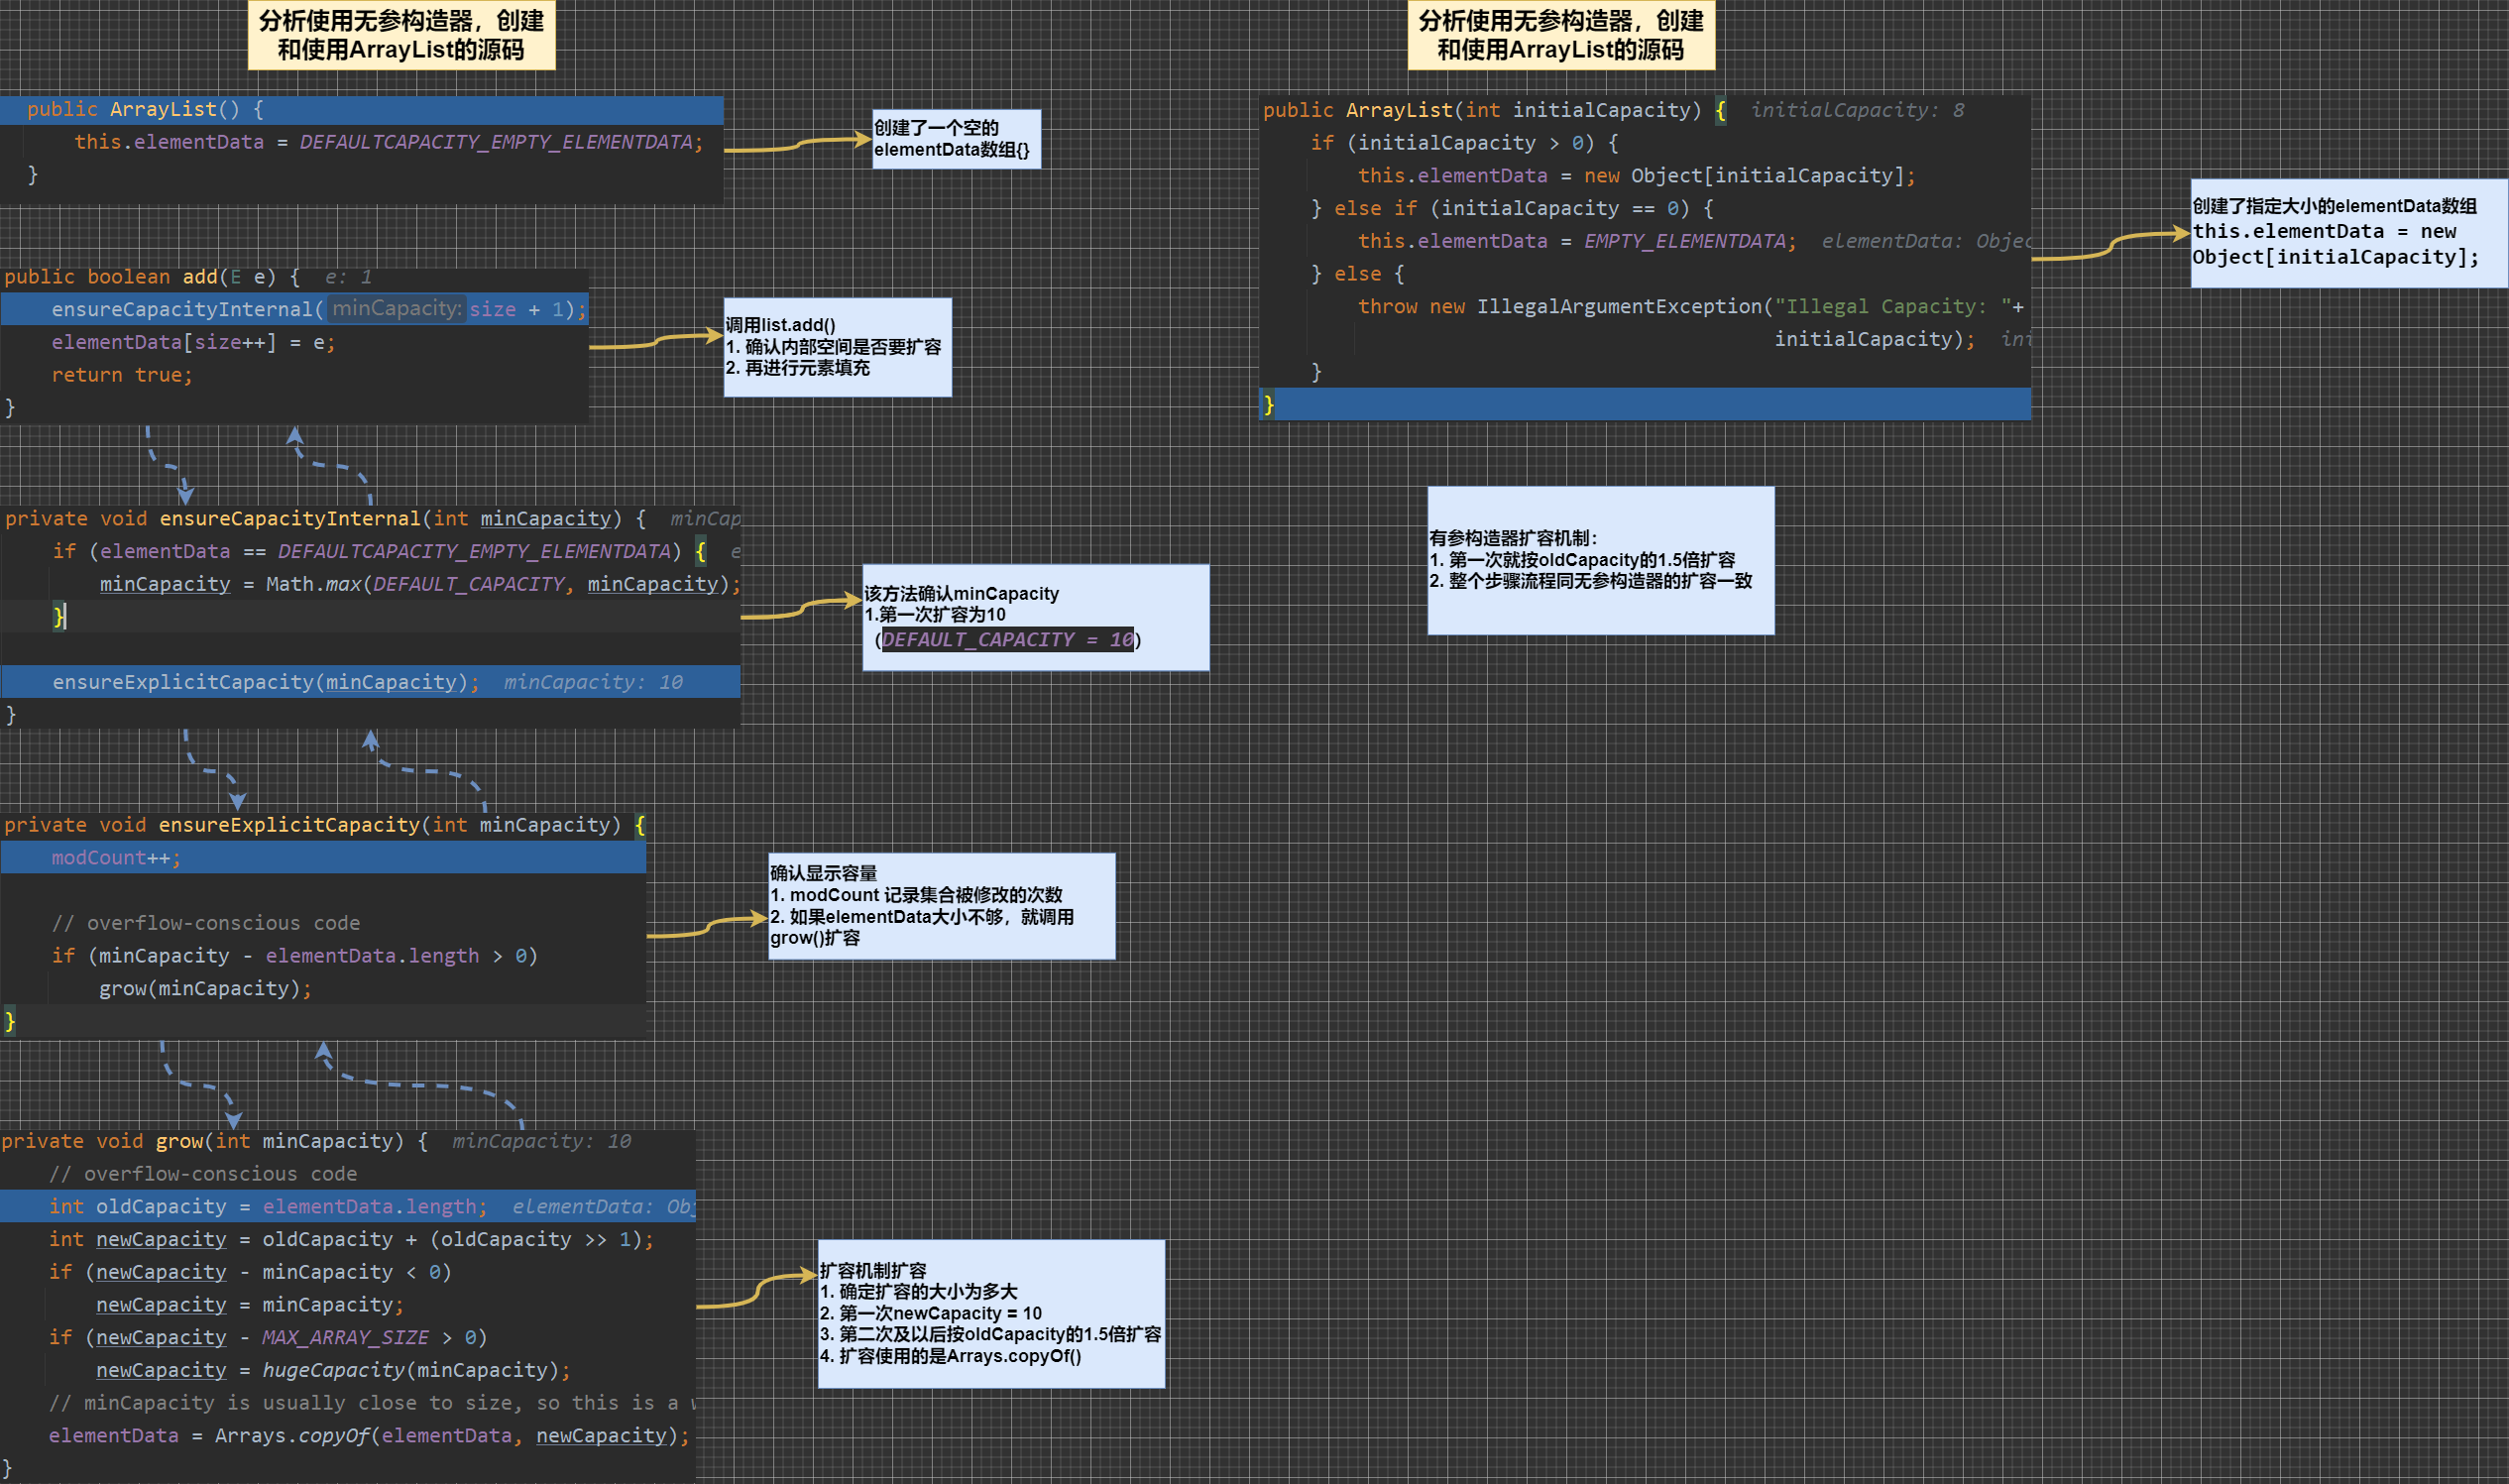Click 'if (elementData == DEFAULTCAPACITY_EMPTY_ELEMENTDATA)' line

[x=380, y=552]
